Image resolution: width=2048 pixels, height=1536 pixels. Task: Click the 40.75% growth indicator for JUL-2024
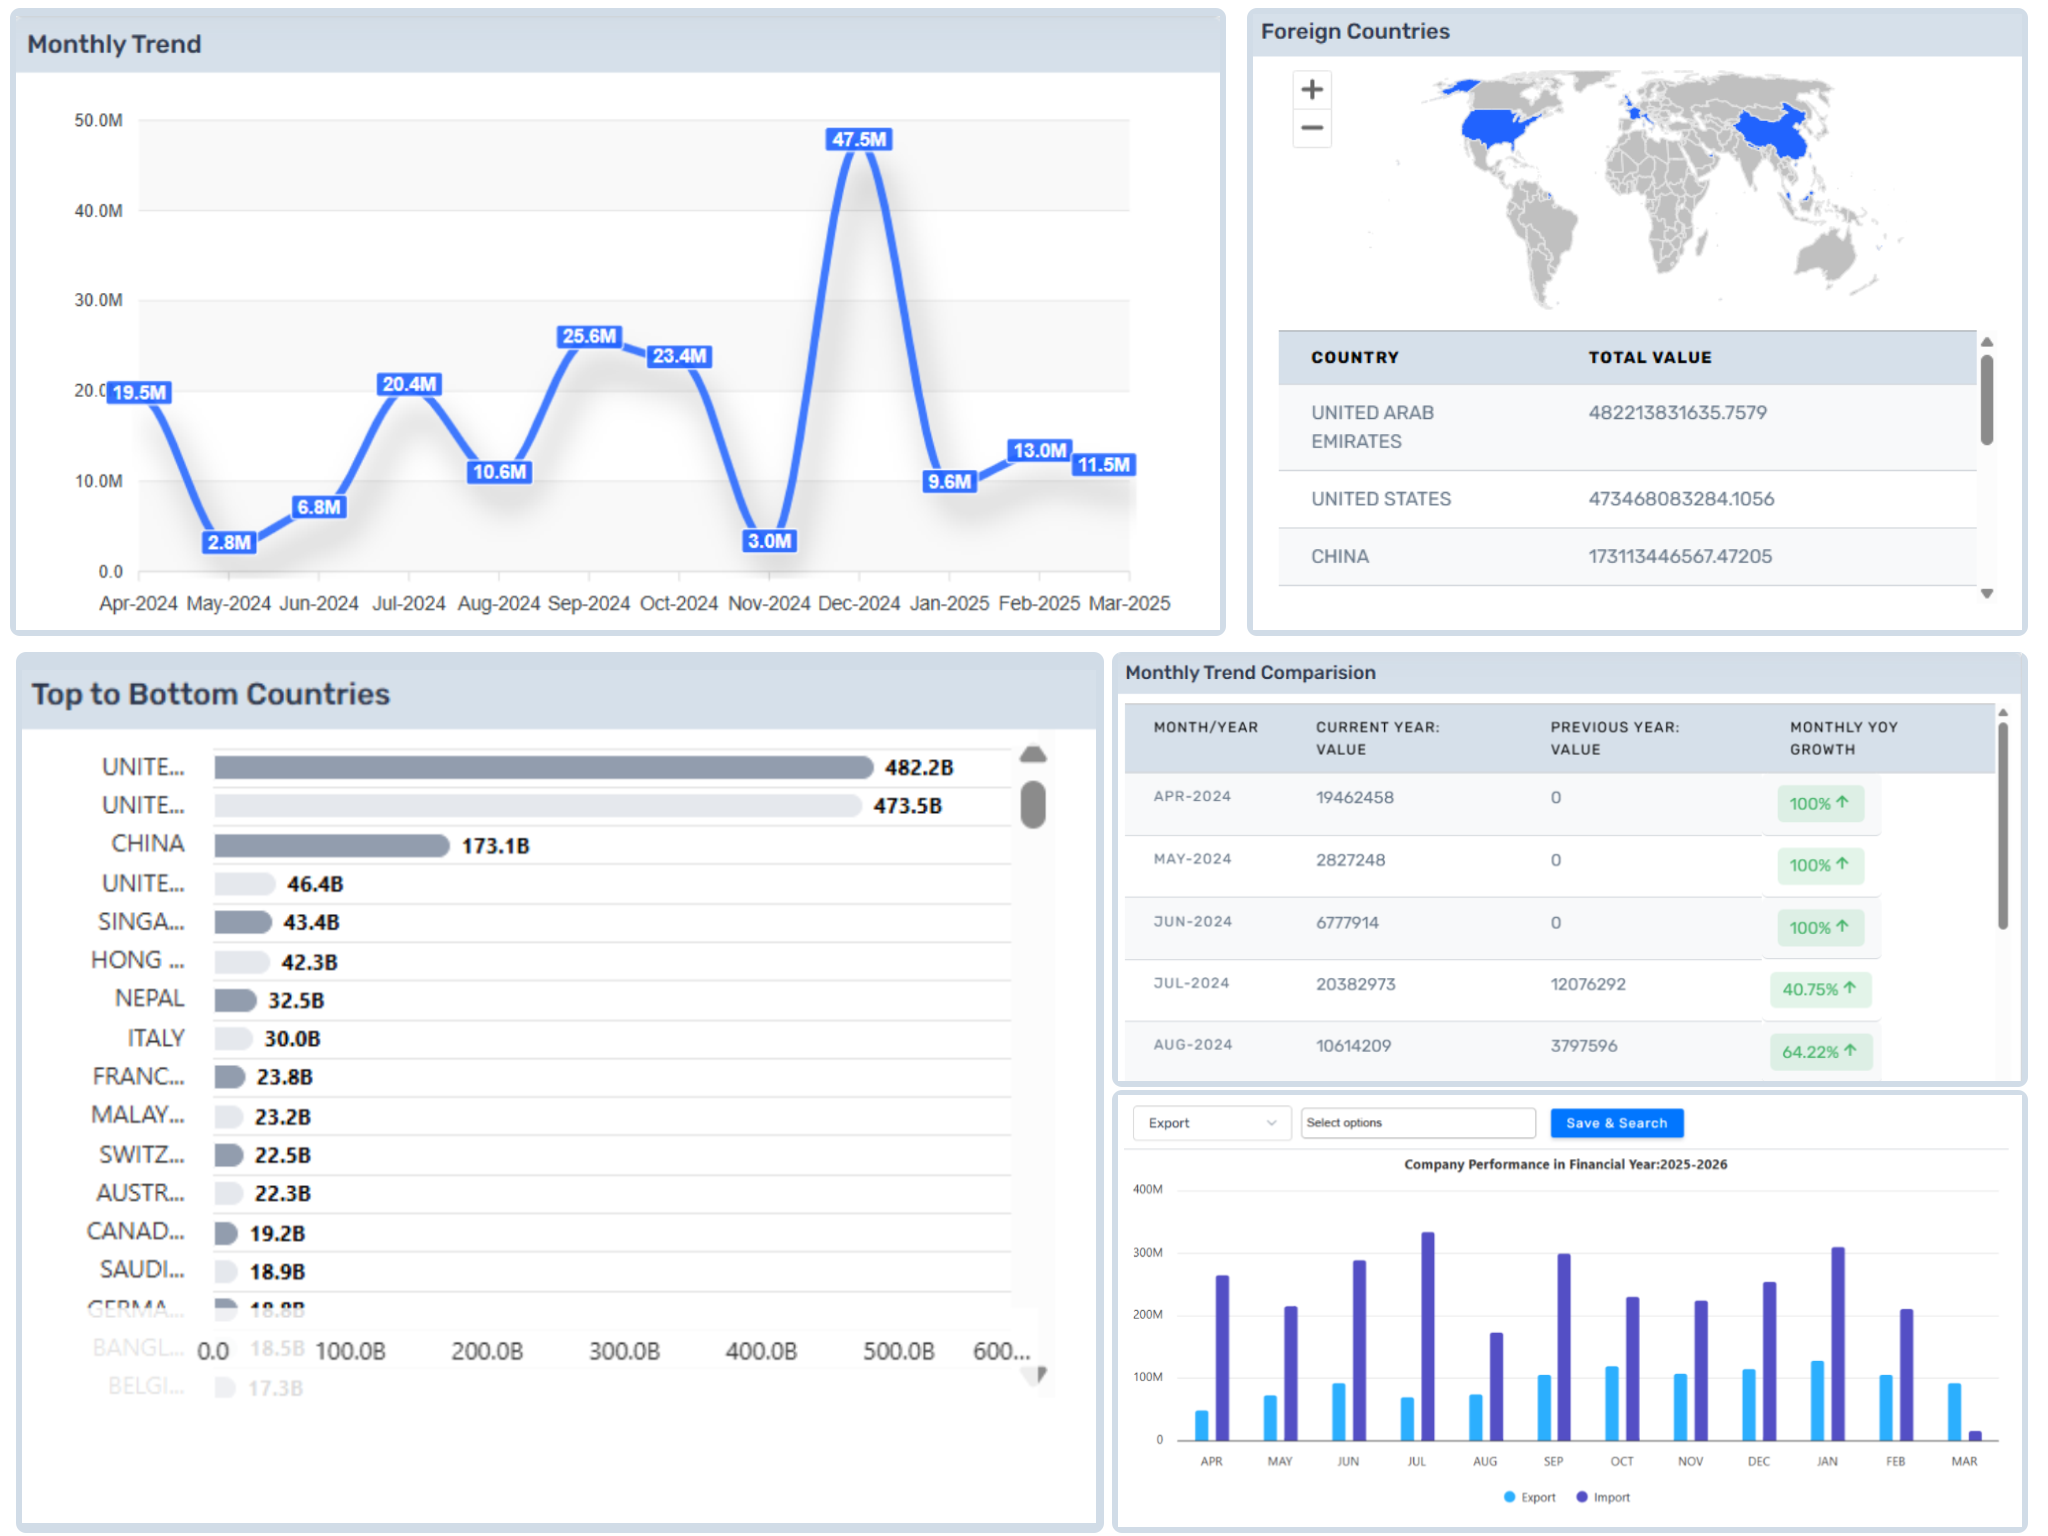1820,989
